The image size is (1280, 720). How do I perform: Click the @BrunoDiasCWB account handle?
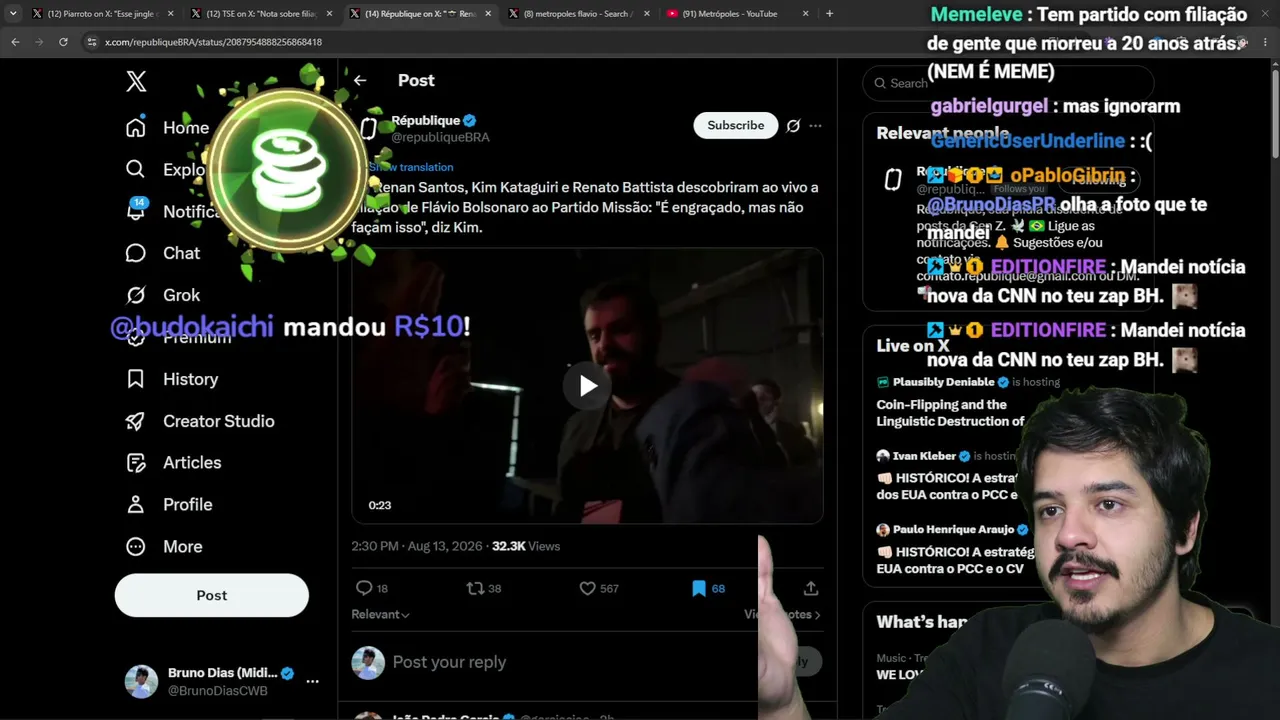[x=218, y=691]
